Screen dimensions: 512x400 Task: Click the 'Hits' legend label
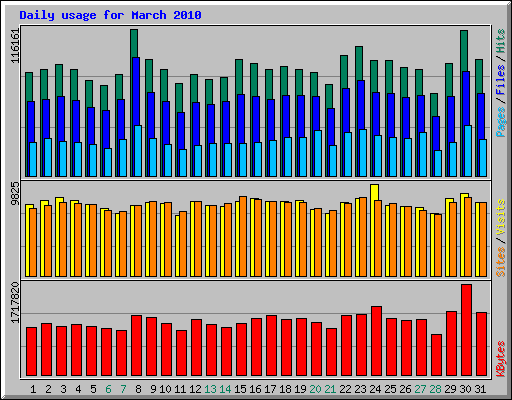(x=501, y=41)
